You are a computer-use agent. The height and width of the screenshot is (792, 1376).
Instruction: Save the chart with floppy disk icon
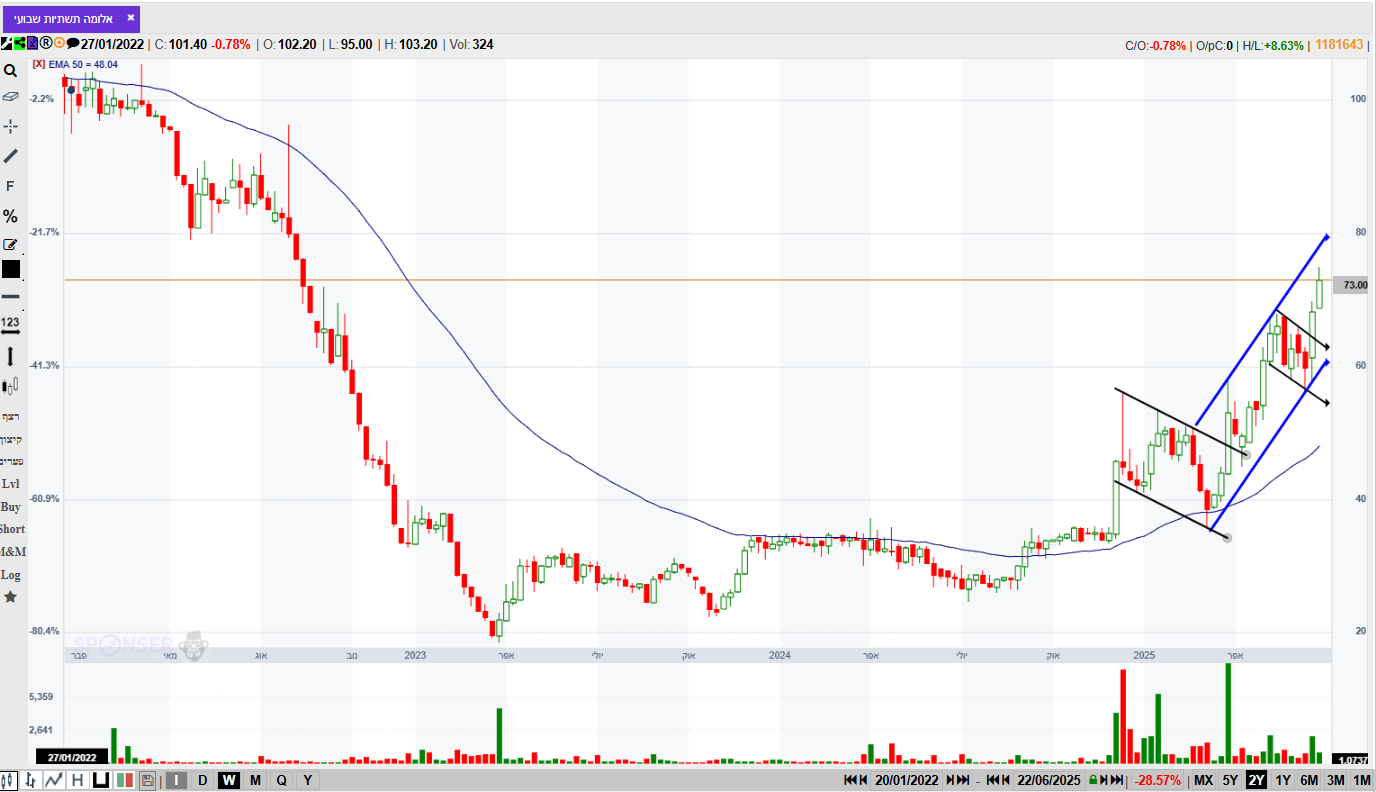[x=147, y=780]
